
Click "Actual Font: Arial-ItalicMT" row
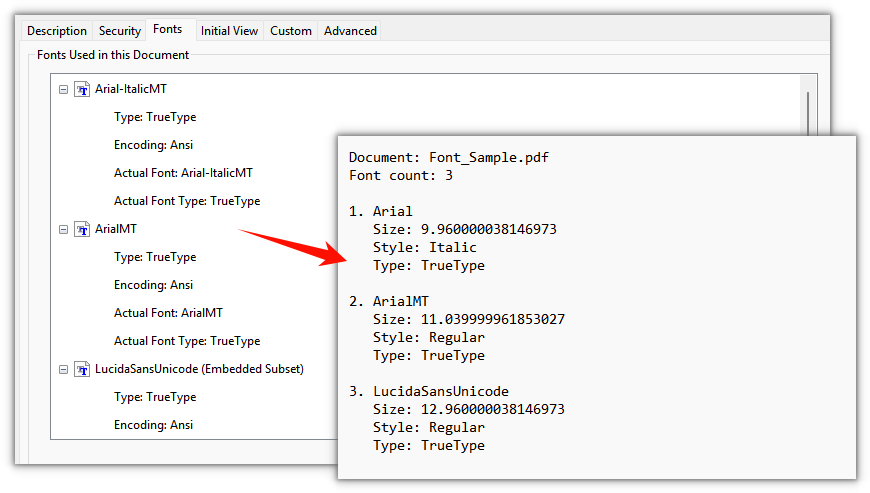point(183,173)
